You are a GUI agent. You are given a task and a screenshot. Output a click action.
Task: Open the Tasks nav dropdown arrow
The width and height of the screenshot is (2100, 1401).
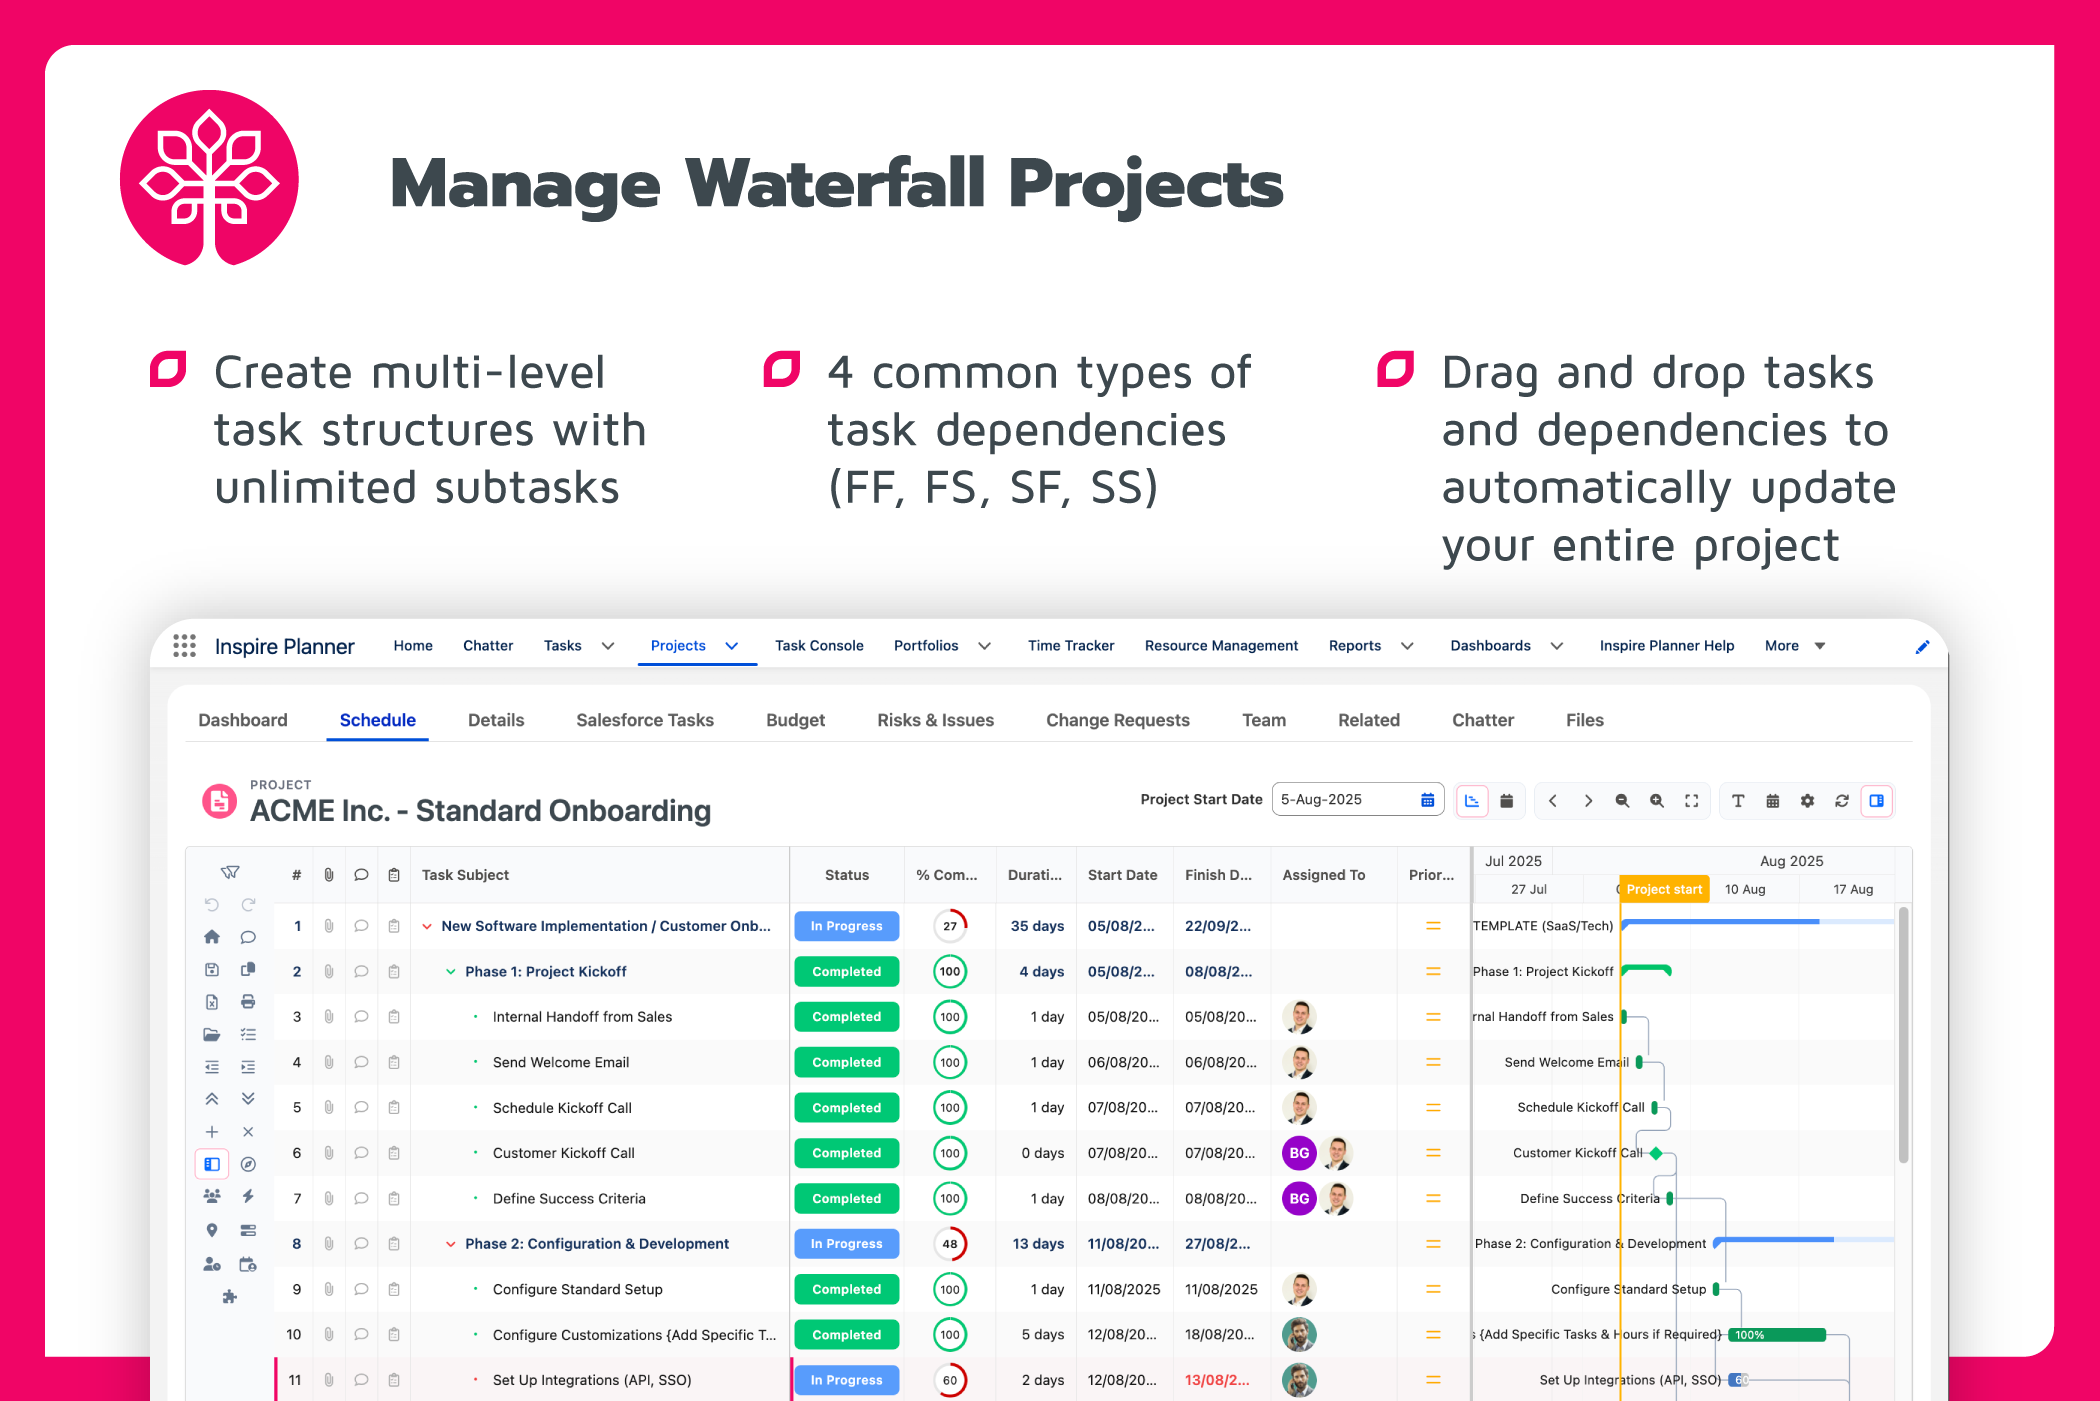[608, 646]
